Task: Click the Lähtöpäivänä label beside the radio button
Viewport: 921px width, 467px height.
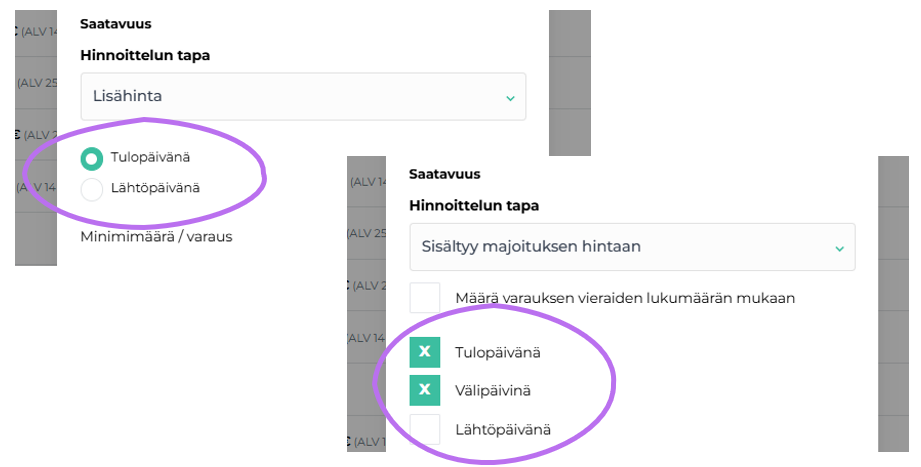Action: click(x=154, y=188)
